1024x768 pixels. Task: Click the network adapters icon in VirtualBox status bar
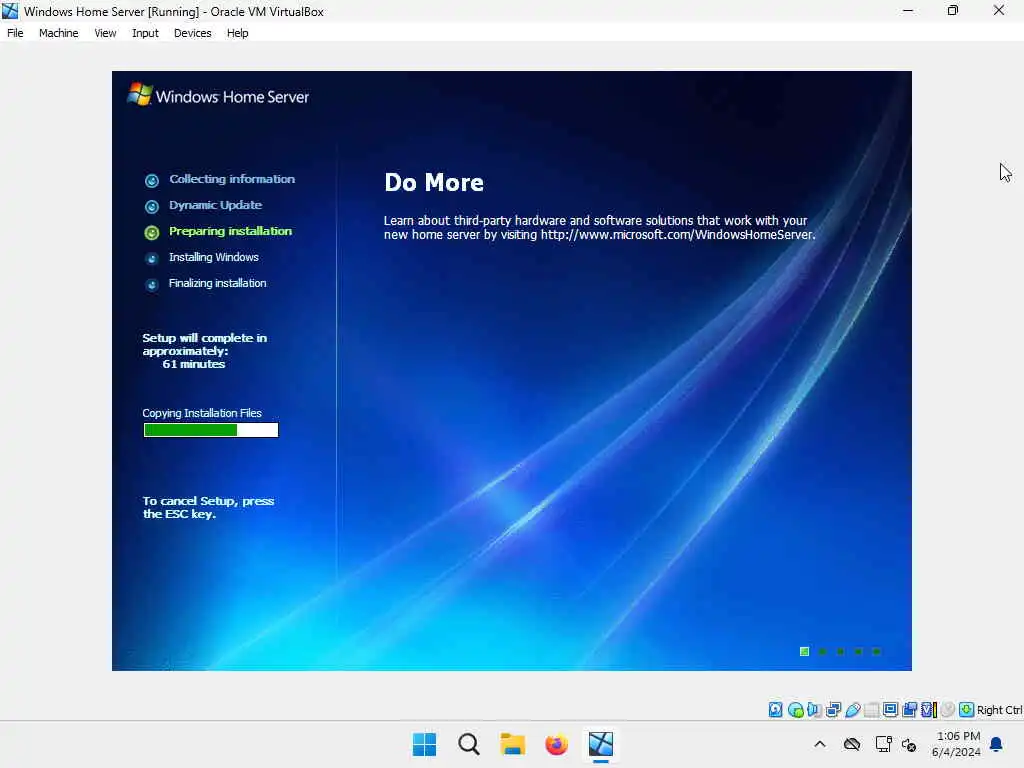click(833, 709)
